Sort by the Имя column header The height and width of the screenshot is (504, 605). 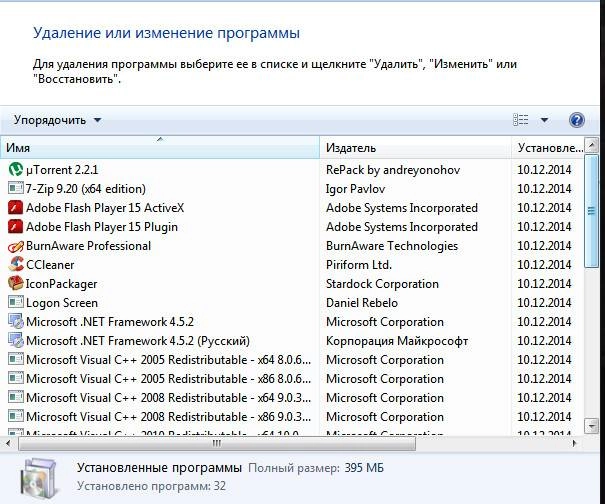point(160,147)
